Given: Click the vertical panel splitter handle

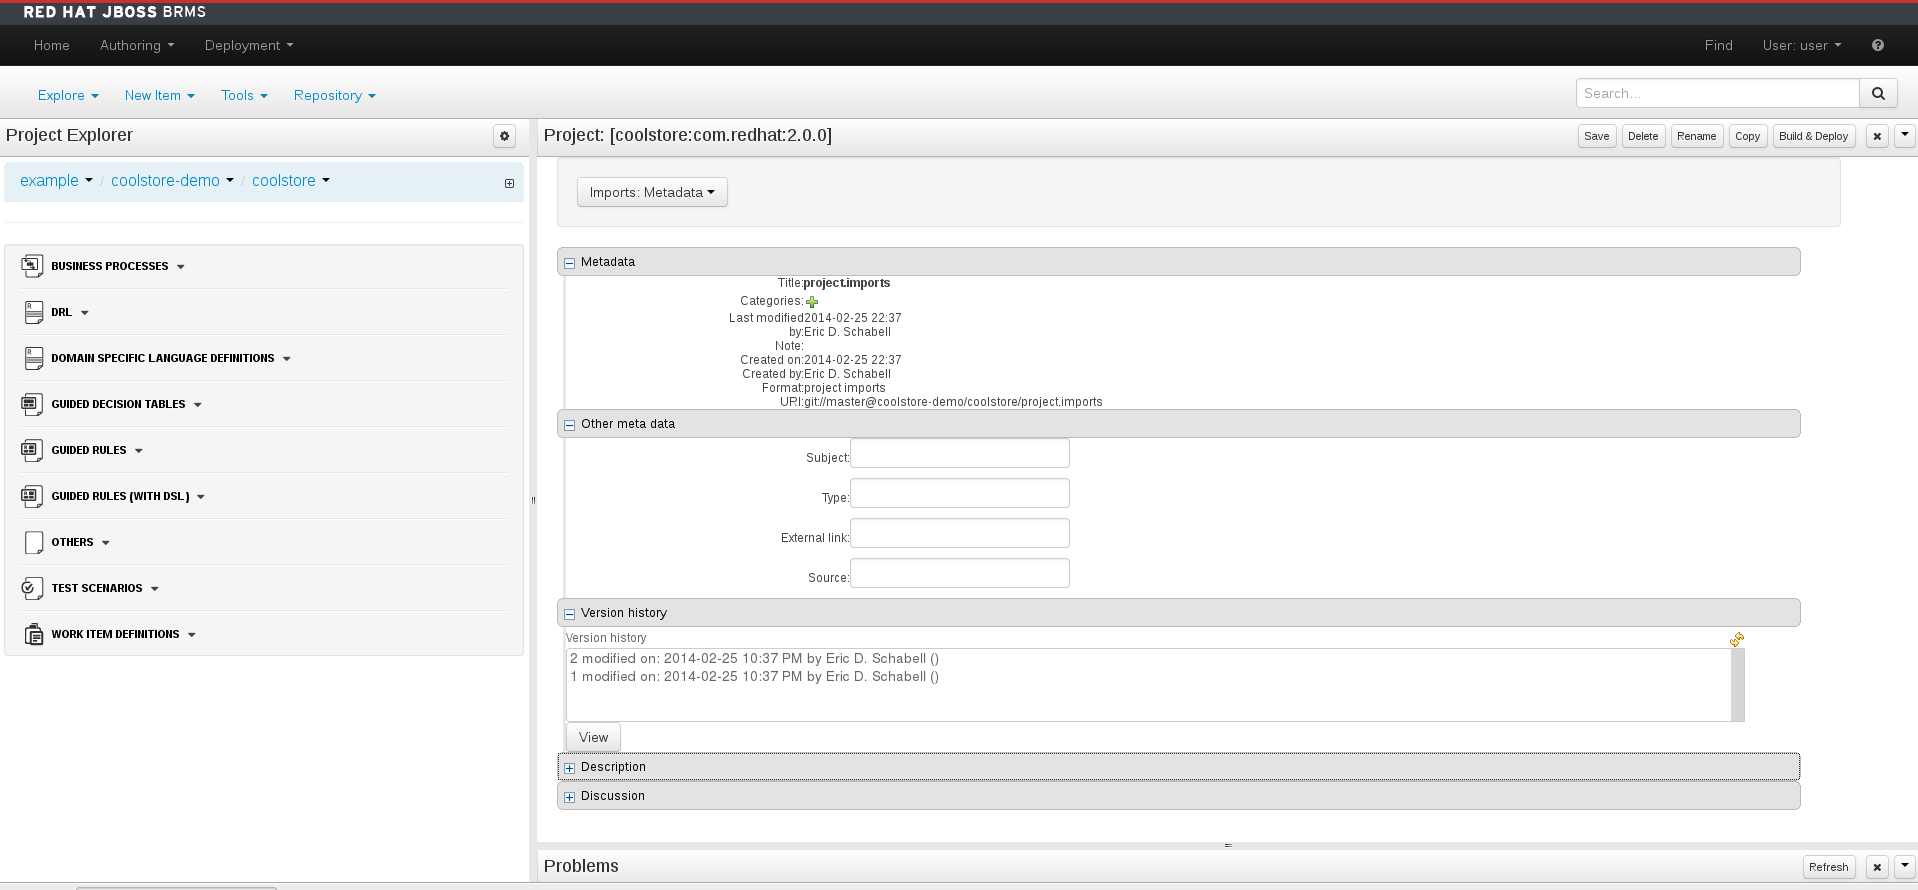Looking at the screenshot, I should 533,500.
